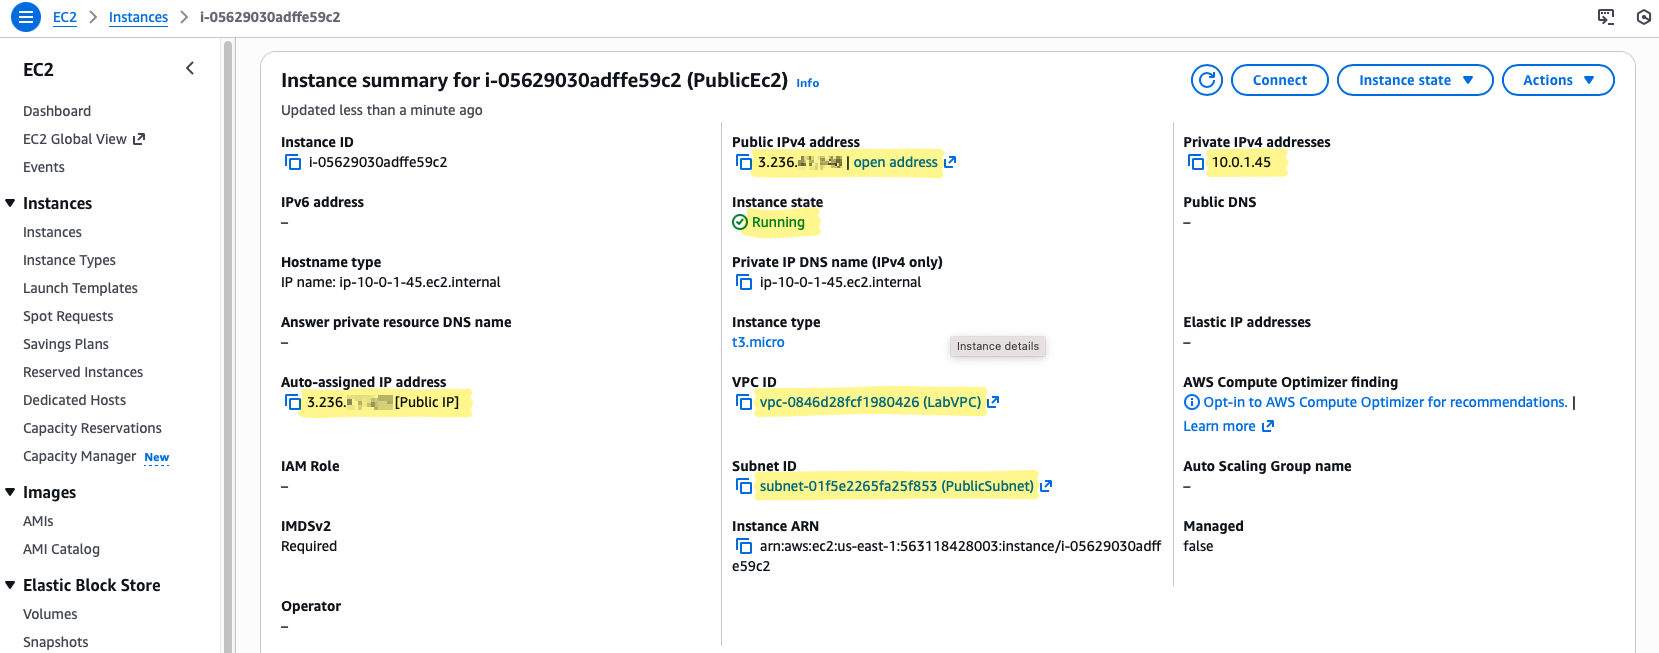Click external link icon next to EC2 Global View

coord(139,139)
